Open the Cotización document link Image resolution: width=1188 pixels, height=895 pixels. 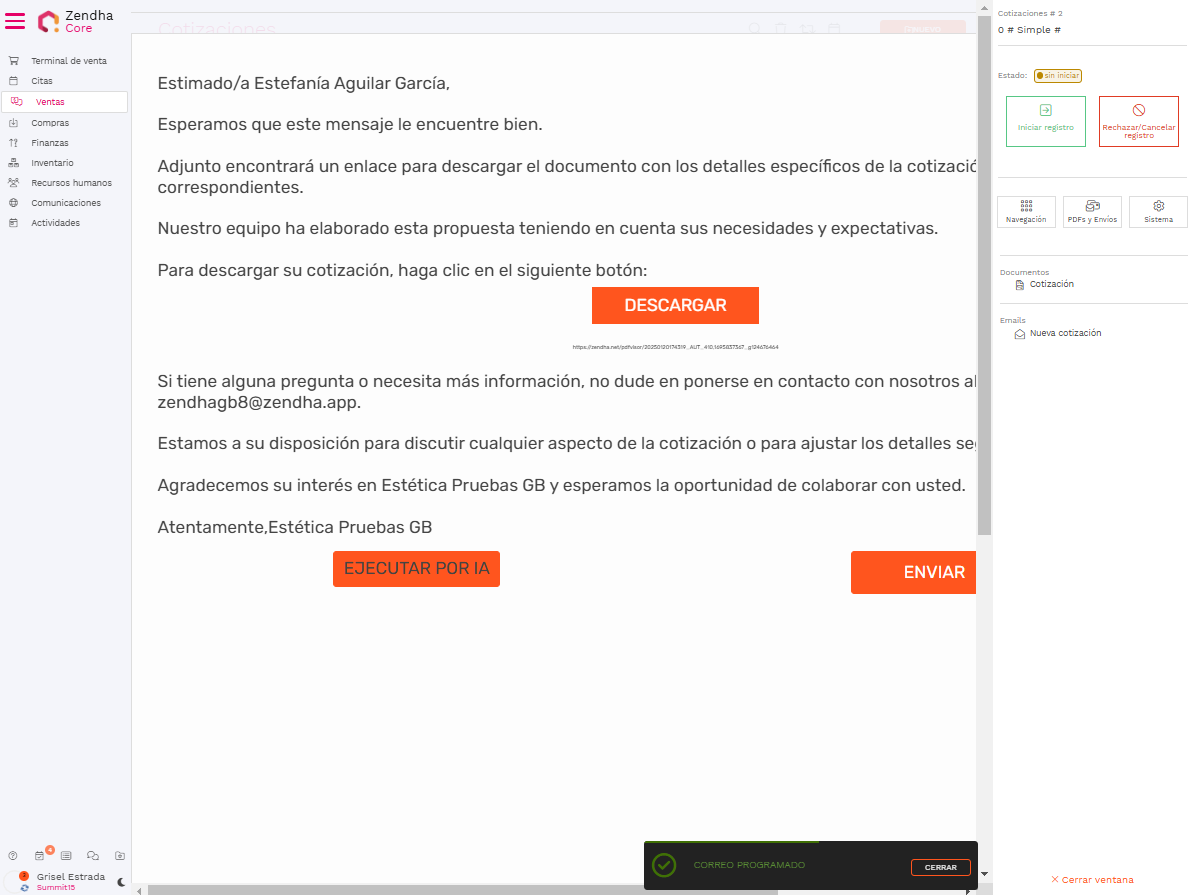[1051, 284]
